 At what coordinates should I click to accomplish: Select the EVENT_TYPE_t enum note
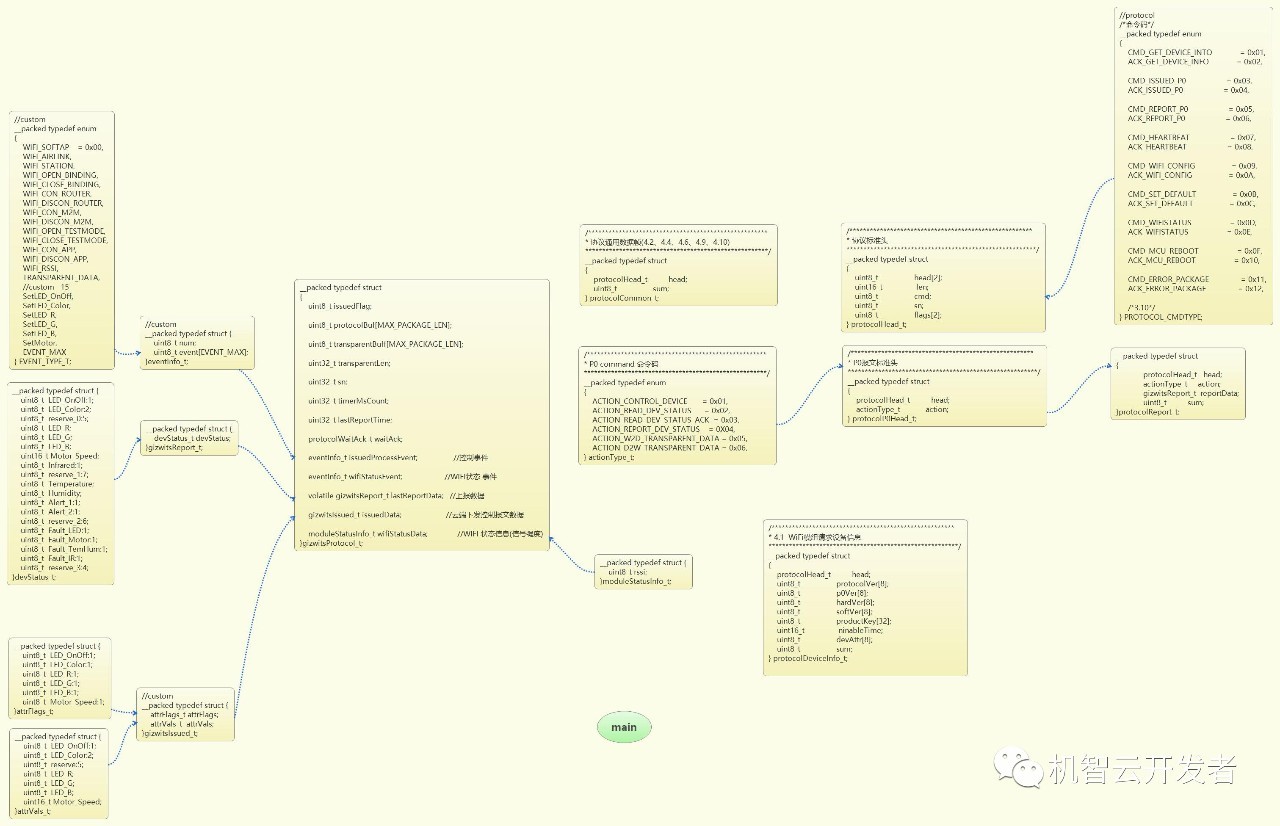[x=64, y=240]
